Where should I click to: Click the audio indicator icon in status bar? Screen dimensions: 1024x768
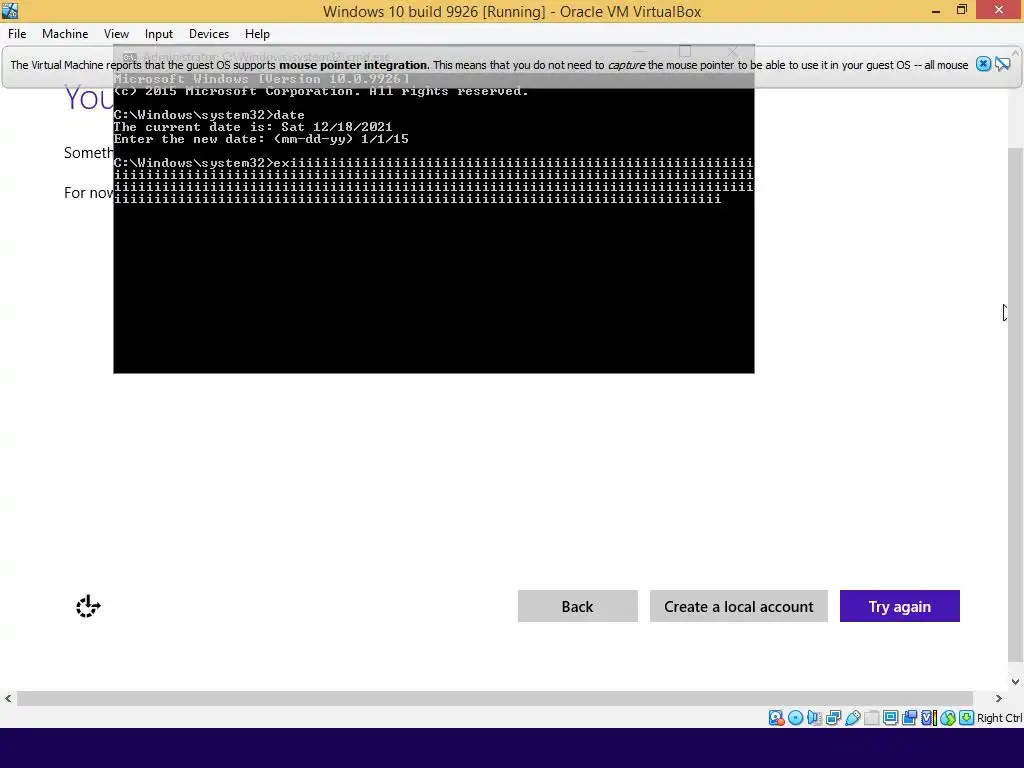click(814, 718)
